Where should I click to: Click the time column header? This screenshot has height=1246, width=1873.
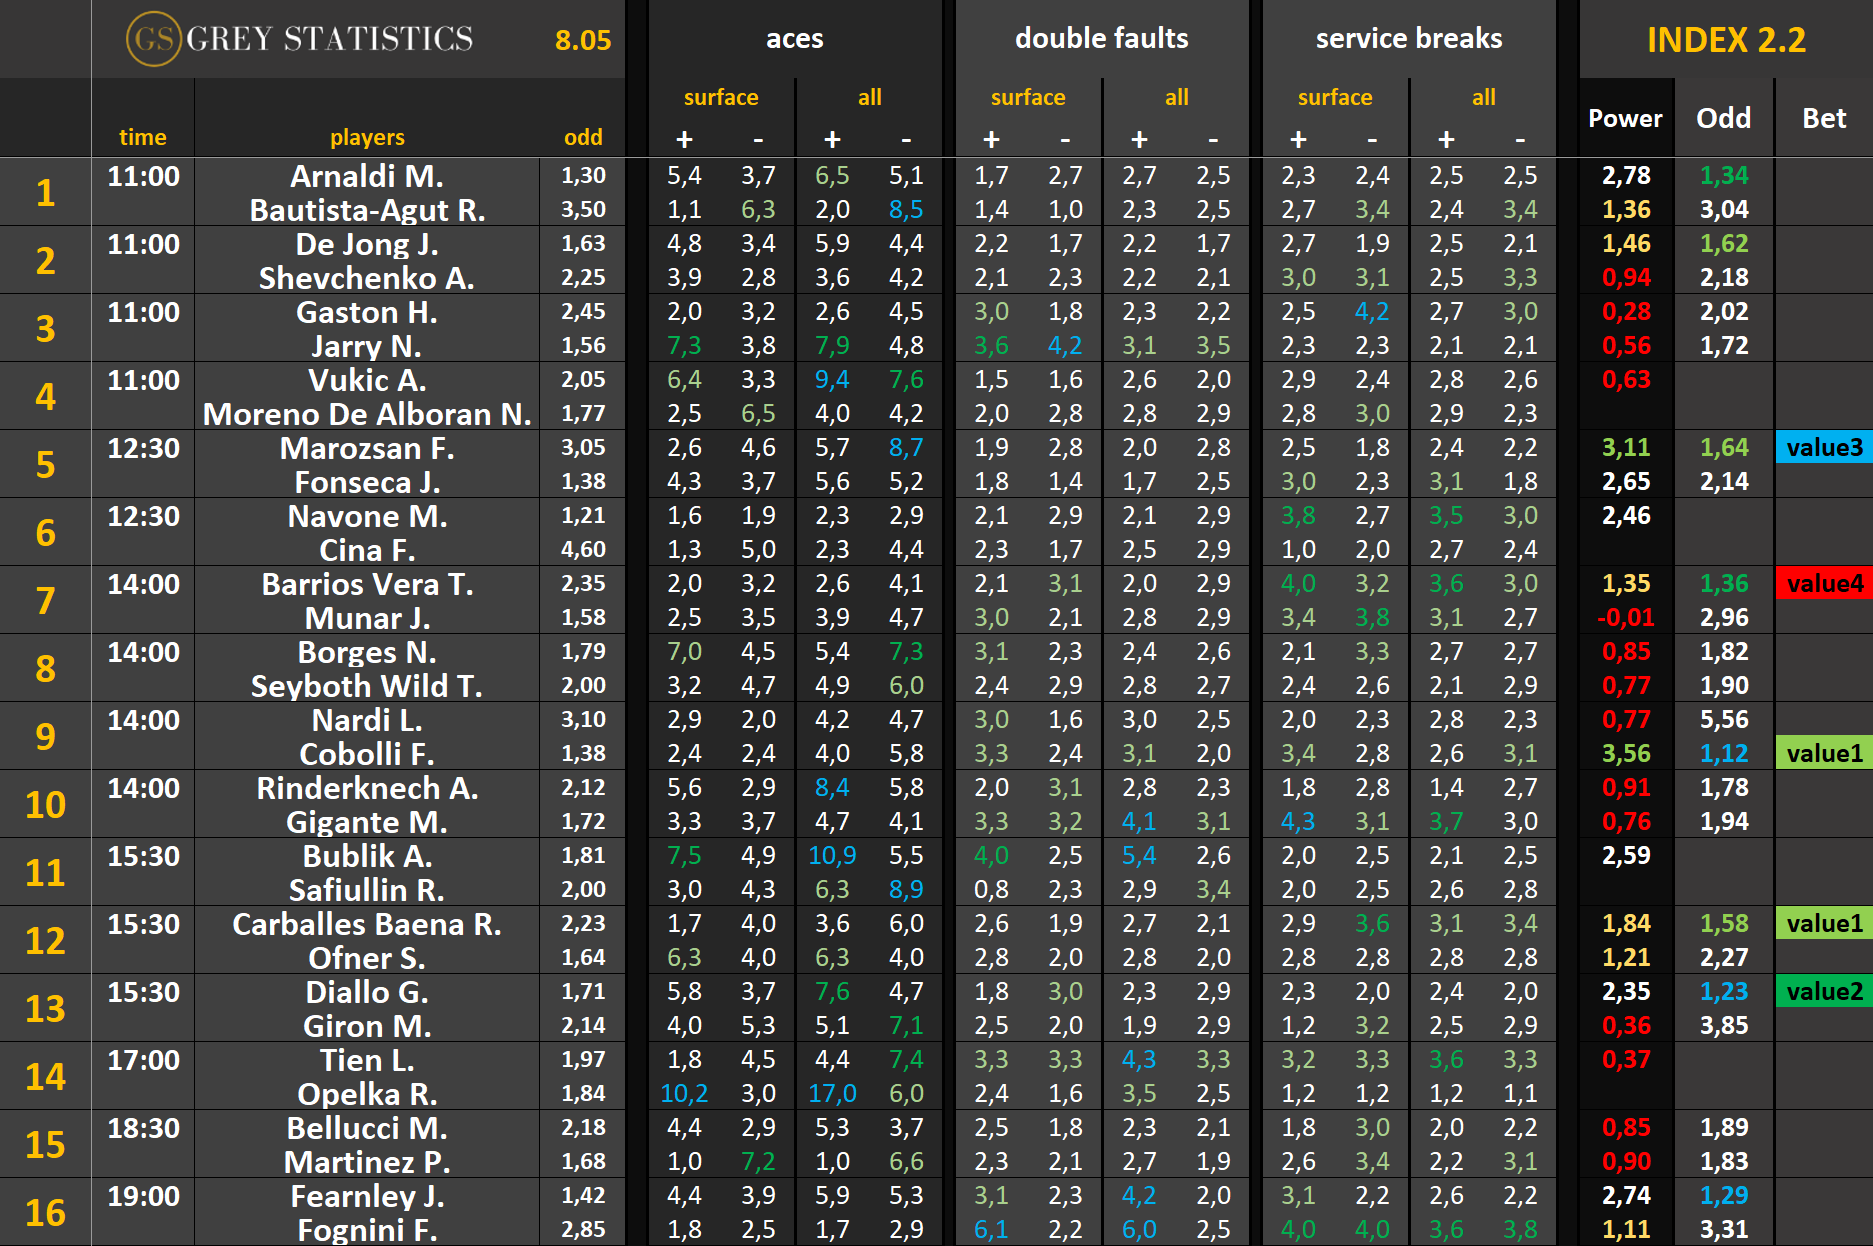tap(142, 137)
